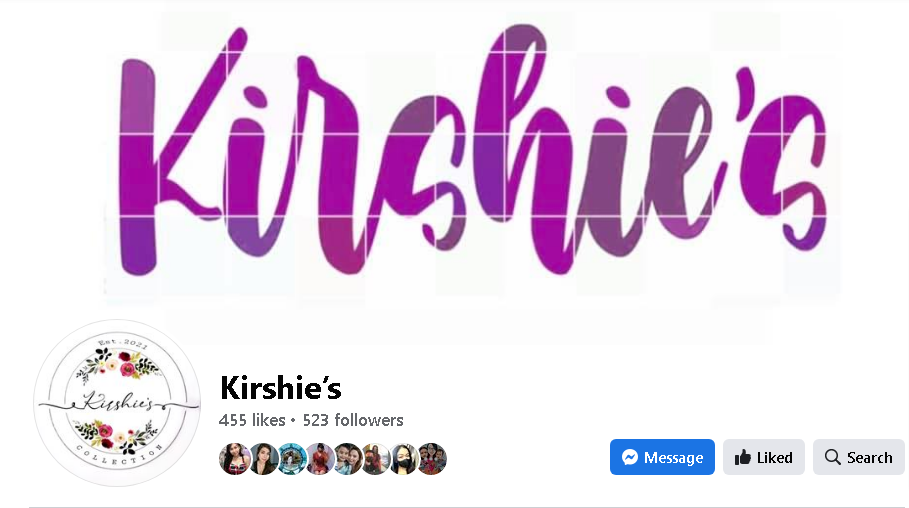
Task: Open the fourth follower avatar in red dress
Action: (319, 459)
